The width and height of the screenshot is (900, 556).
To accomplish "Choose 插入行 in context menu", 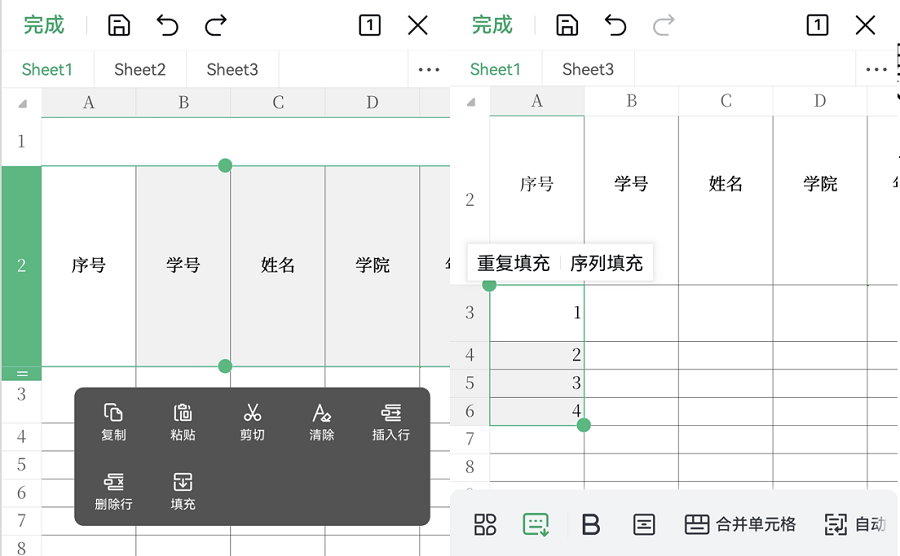I will pos(391,422).
